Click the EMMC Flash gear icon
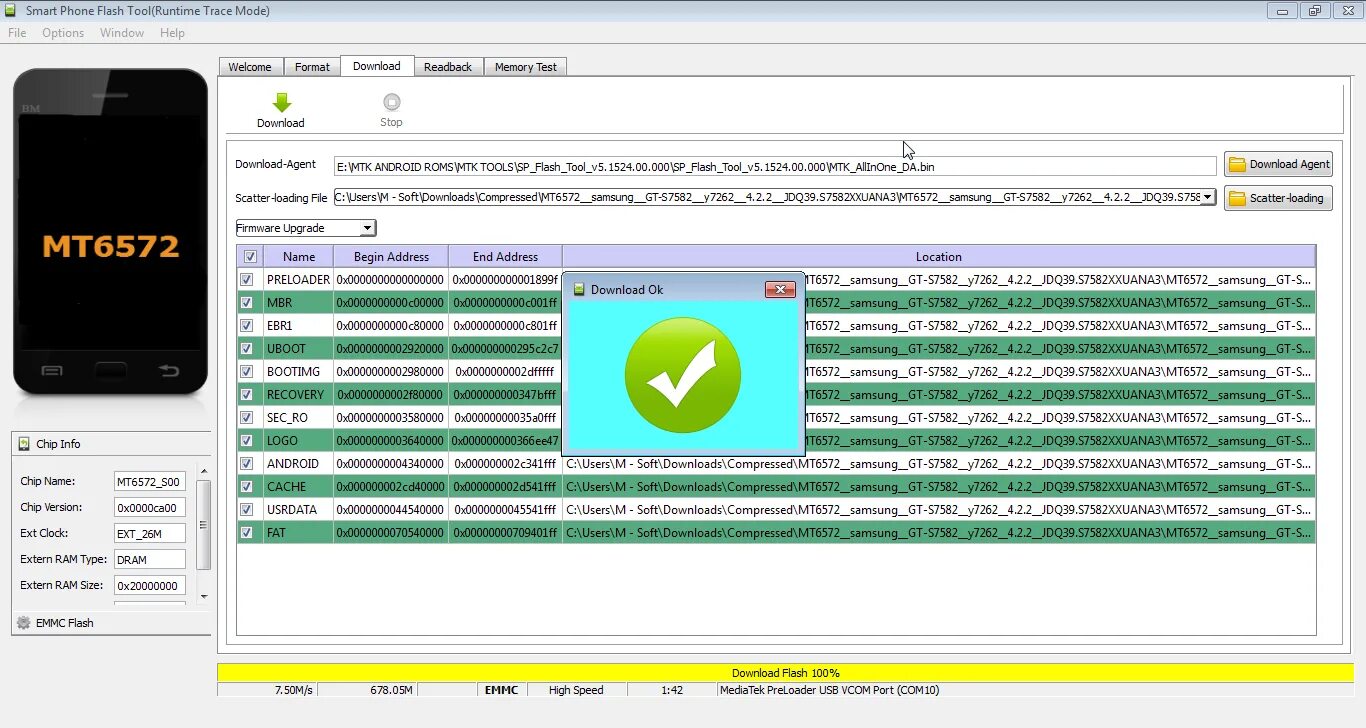Screen dimensions: 1366x728 coord(24,622)
